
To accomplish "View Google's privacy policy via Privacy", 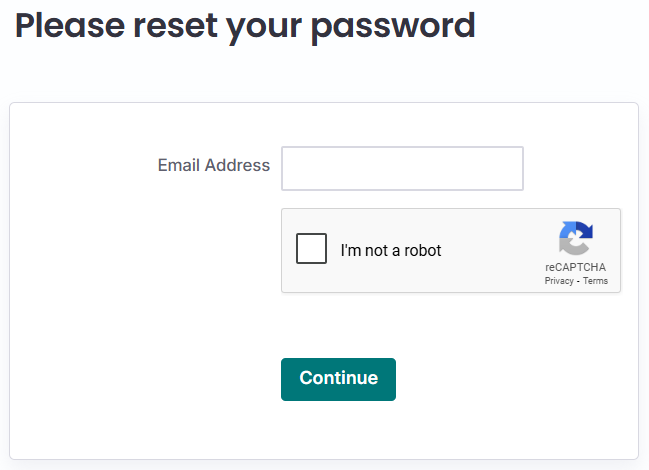I will click(559, 281).
